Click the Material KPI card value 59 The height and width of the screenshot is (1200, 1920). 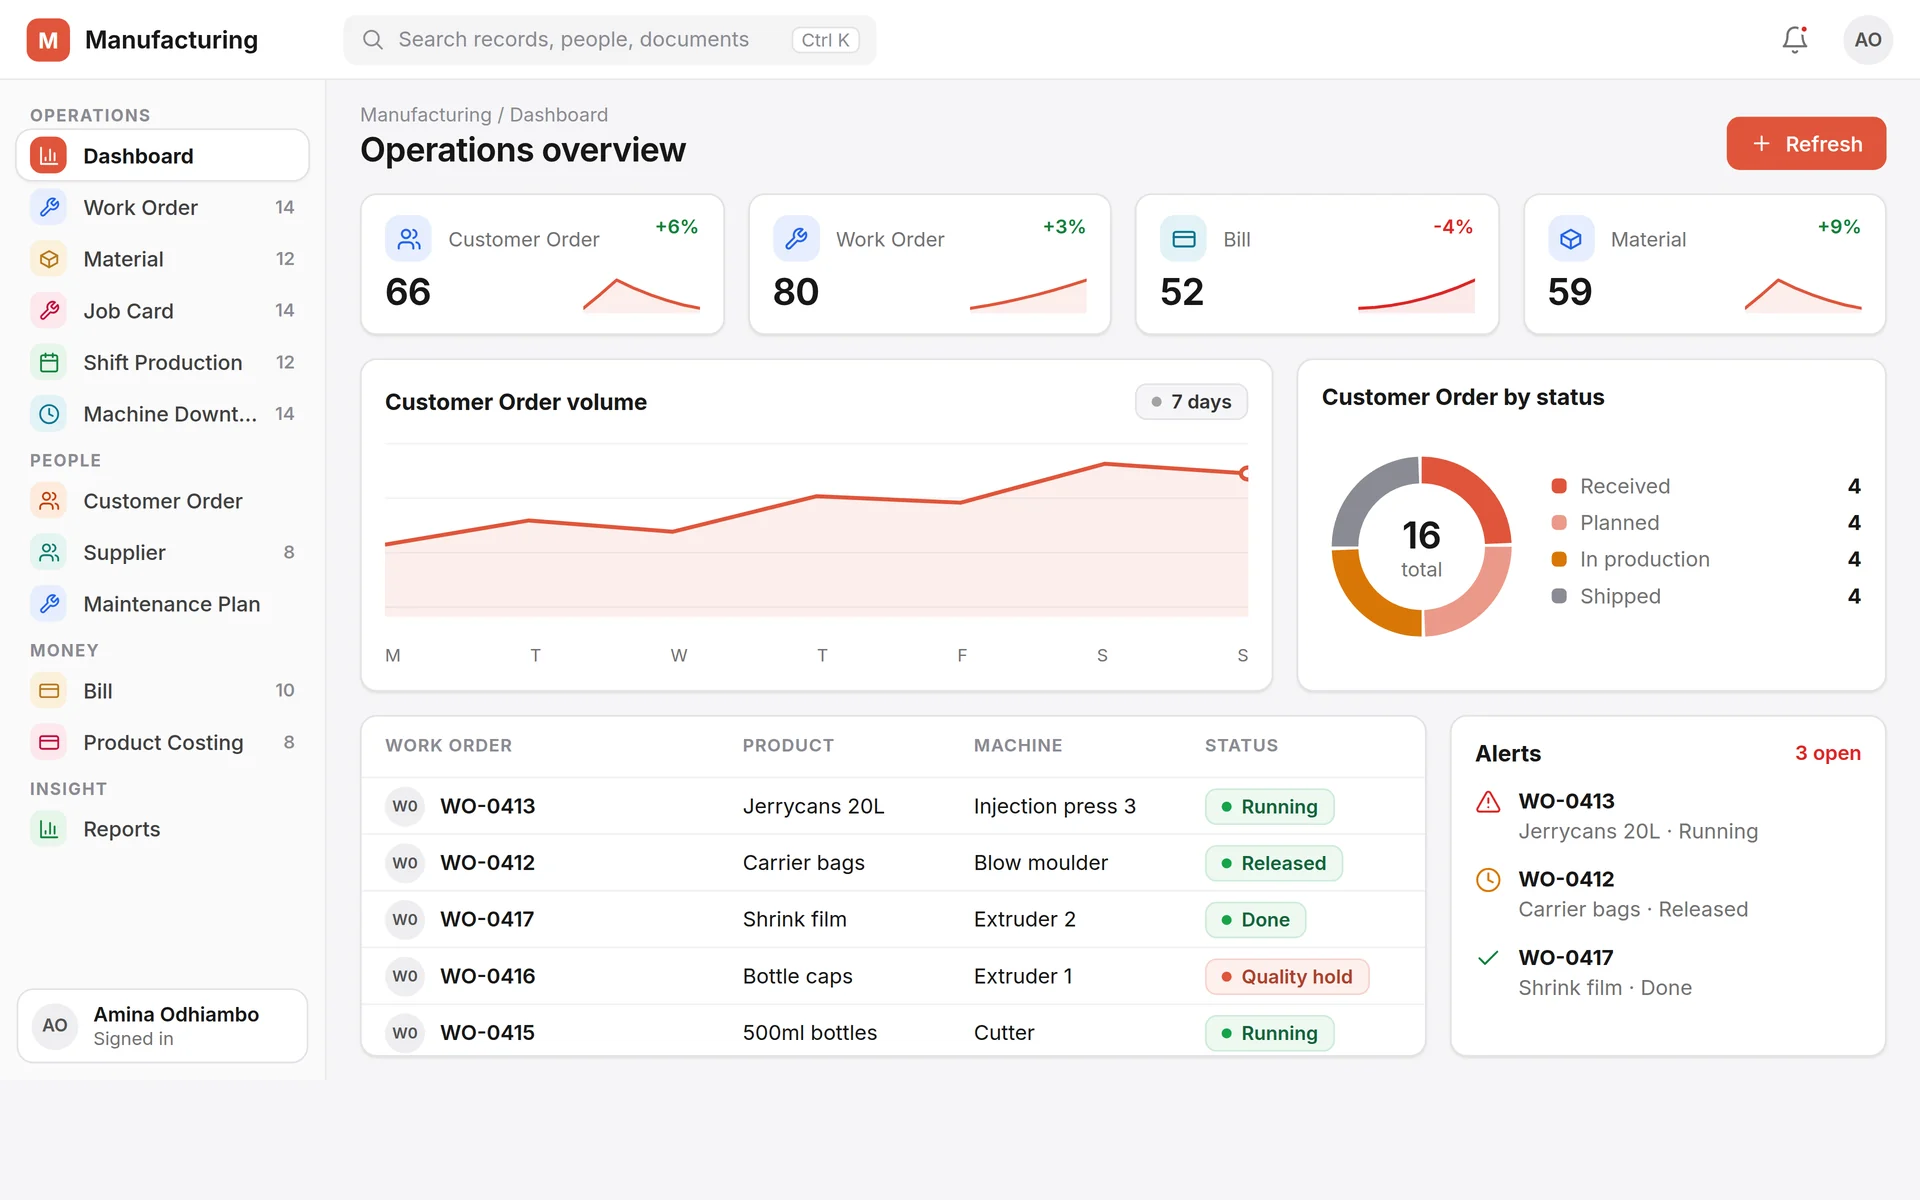click(1570, 292)
